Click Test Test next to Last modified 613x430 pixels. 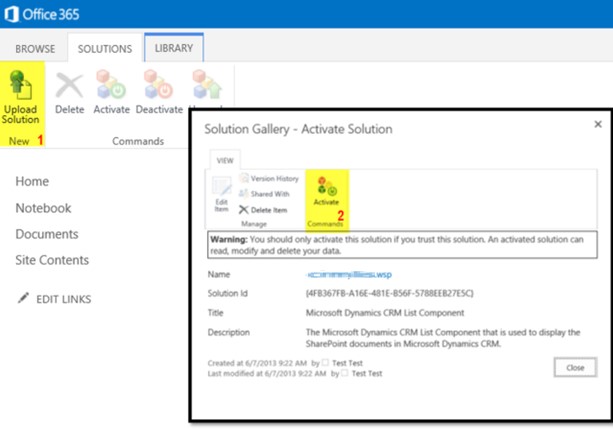tap(367, 374)
